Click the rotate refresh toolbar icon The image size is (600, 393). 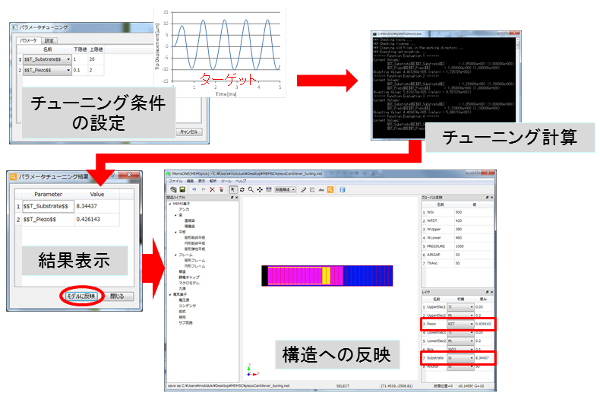pos(242,189)
